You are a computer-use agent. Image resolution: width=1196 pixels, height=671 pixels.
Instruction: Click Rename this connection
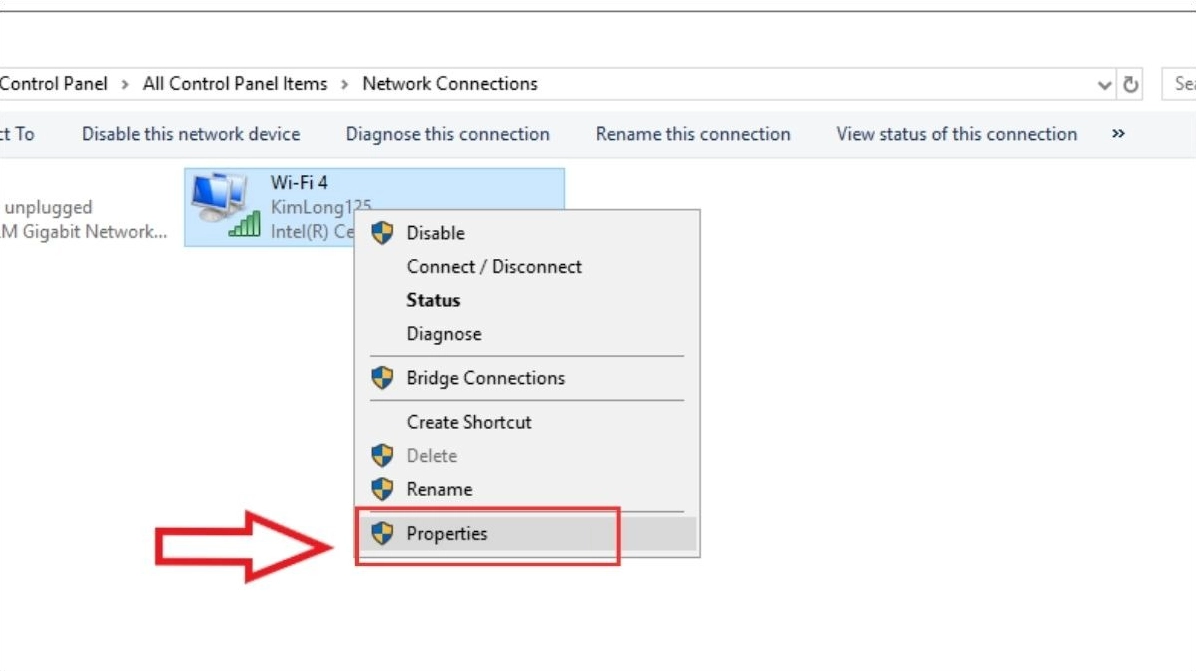pos(693,134)
